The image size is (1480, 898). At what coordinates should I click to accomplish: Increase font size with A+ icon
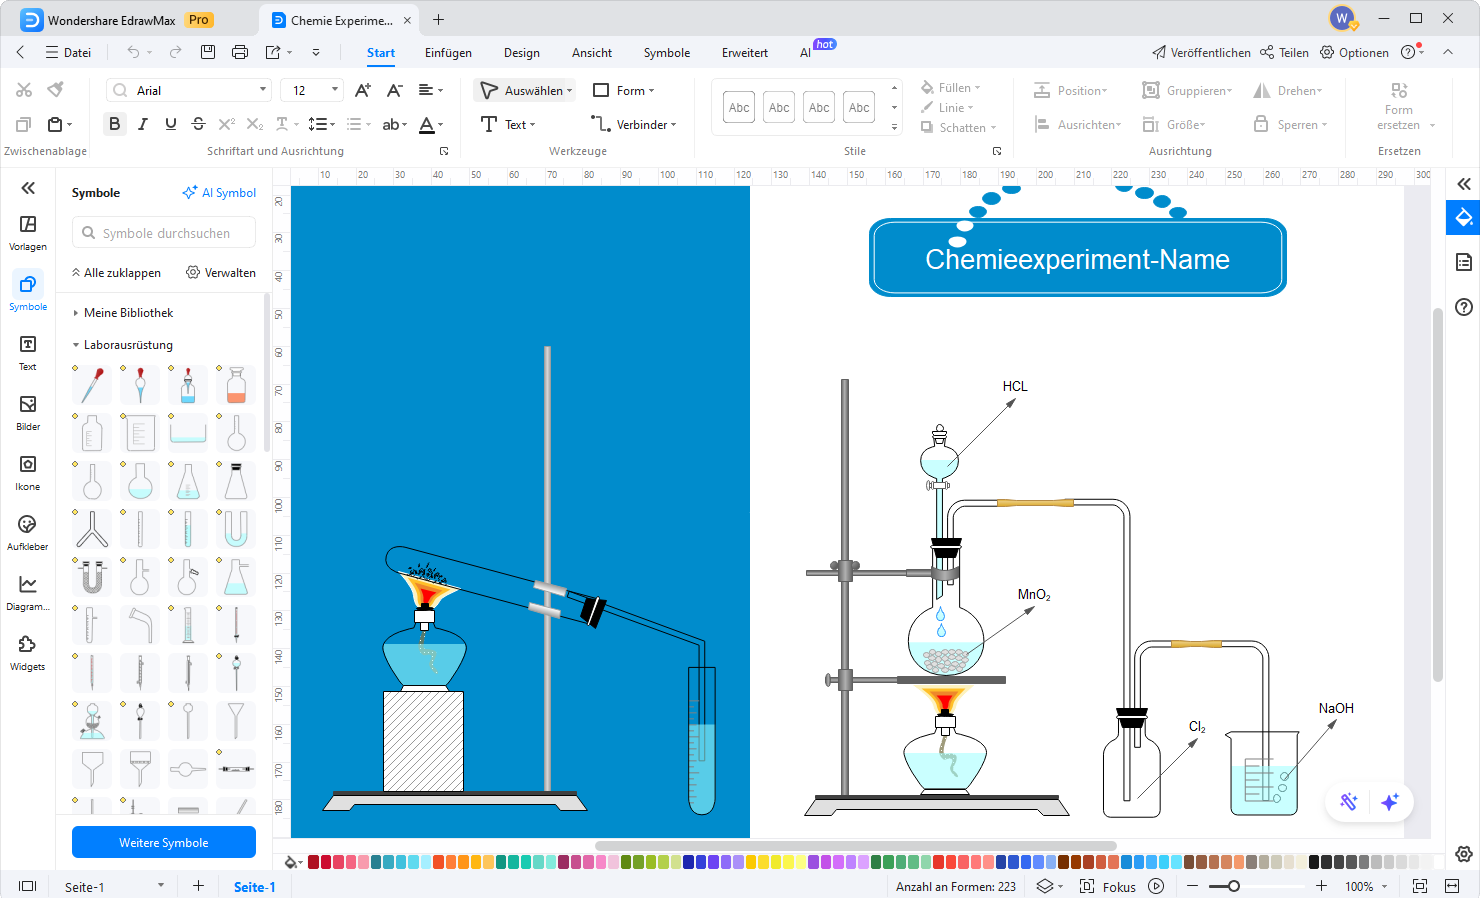(363, 90)
